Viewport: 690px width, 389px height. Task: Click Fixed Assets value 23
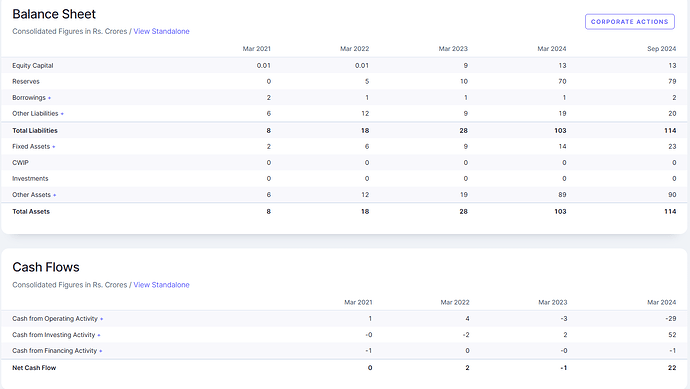(x=672, y=147)
